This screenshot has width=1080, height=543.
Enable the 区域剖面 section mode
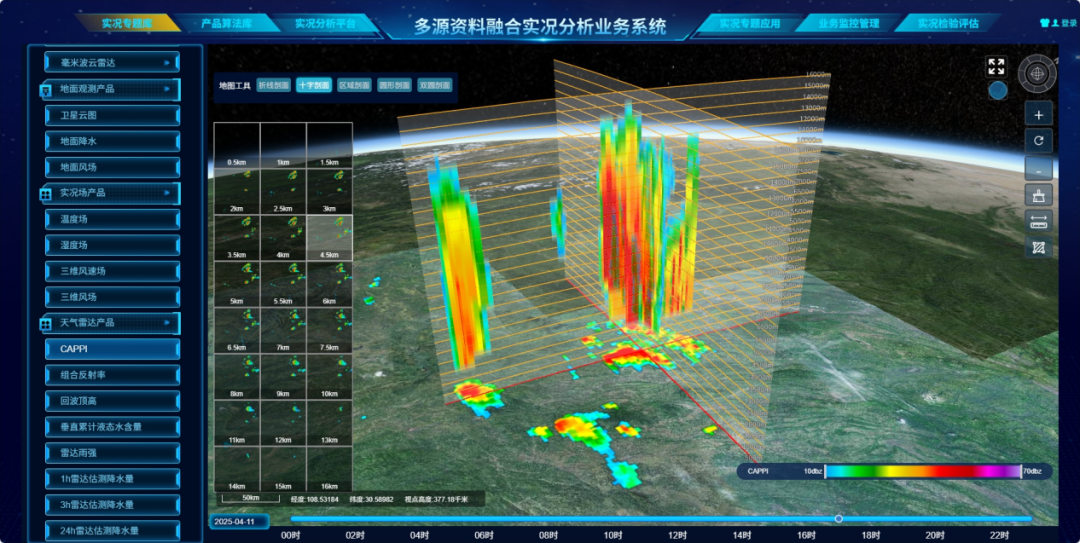(x=354, y=86)
